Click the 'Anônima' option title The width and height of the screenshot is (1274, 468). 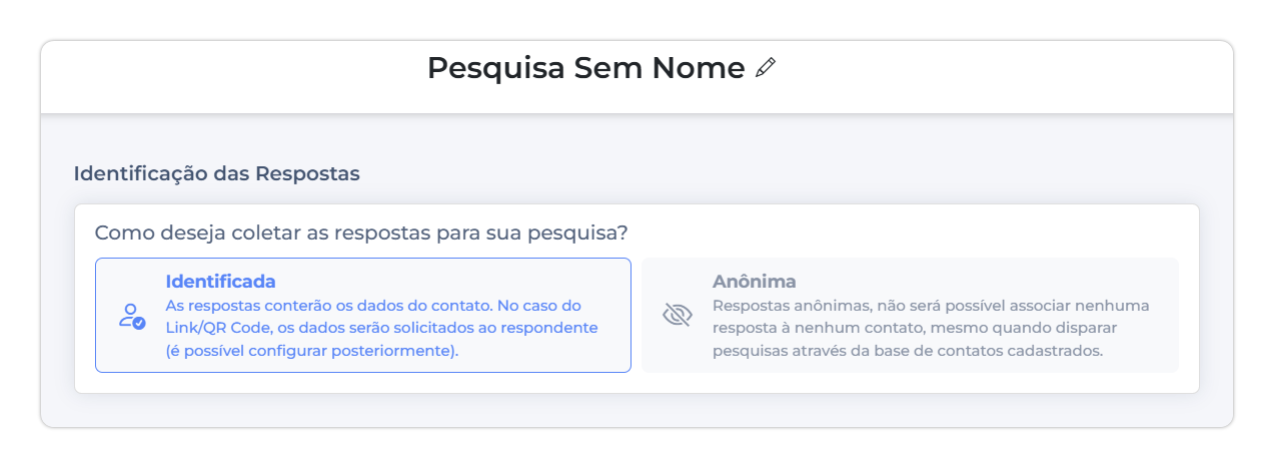(x=754, y=282)
